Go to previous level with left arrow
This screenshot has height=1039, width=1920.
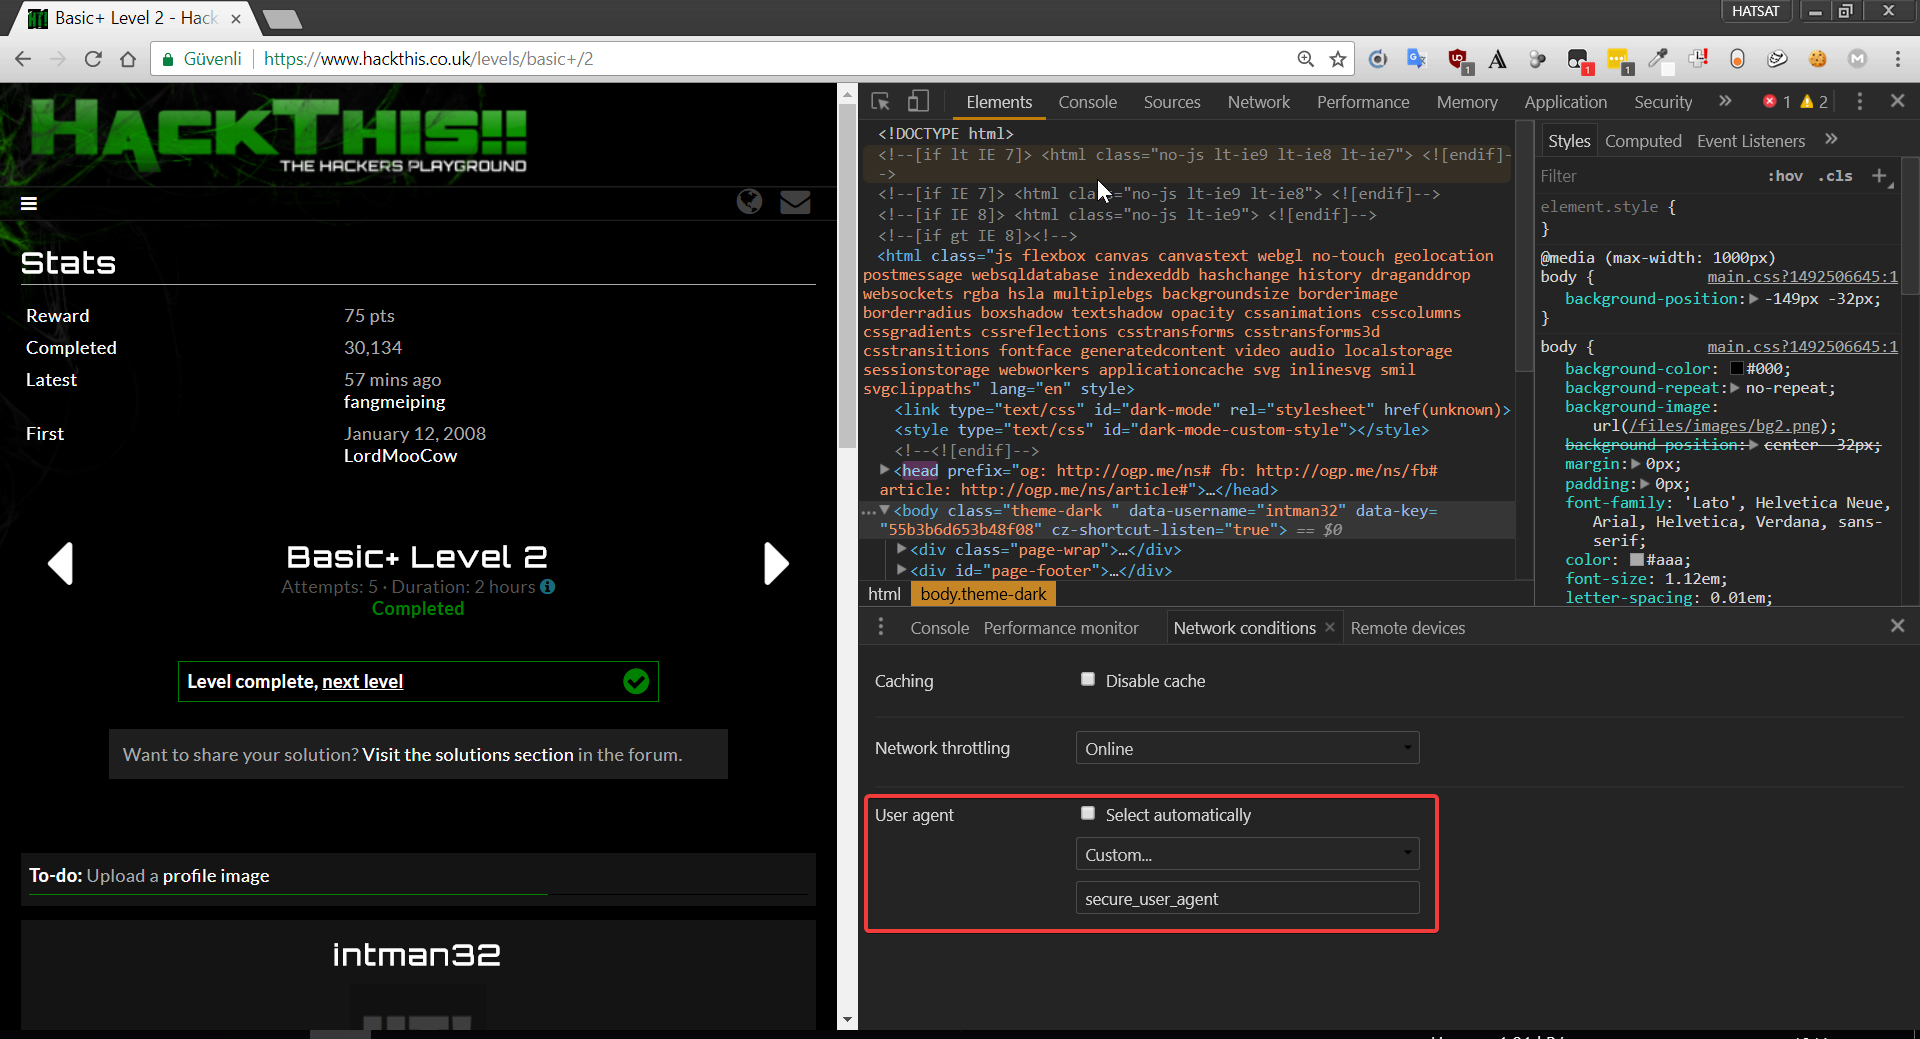point(61,563)
